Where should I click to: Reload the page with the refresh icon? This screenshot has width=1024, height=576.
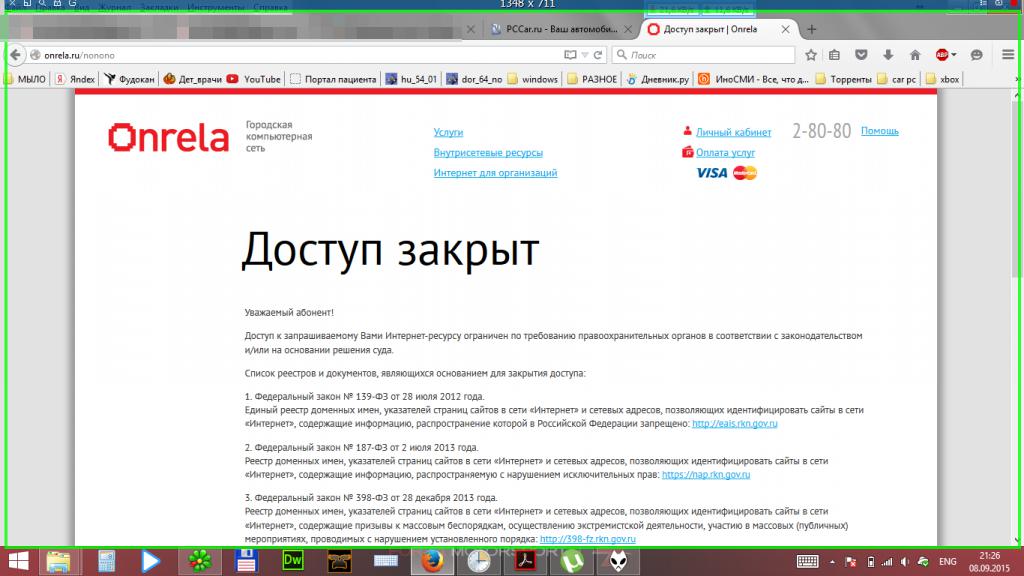click(x=599, y=55)
